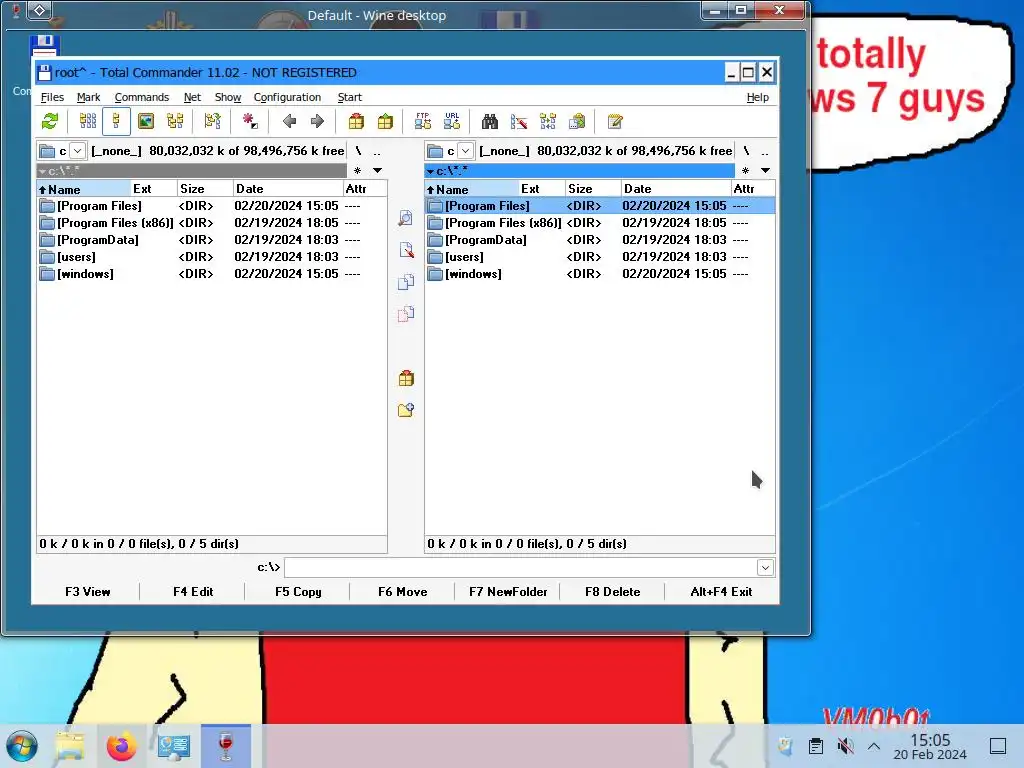This screenshot has width=1024, height=768.
Task: Enable Thumbnail view icon in toolbar
Action: pyautogui.click(x=146, y=121)
